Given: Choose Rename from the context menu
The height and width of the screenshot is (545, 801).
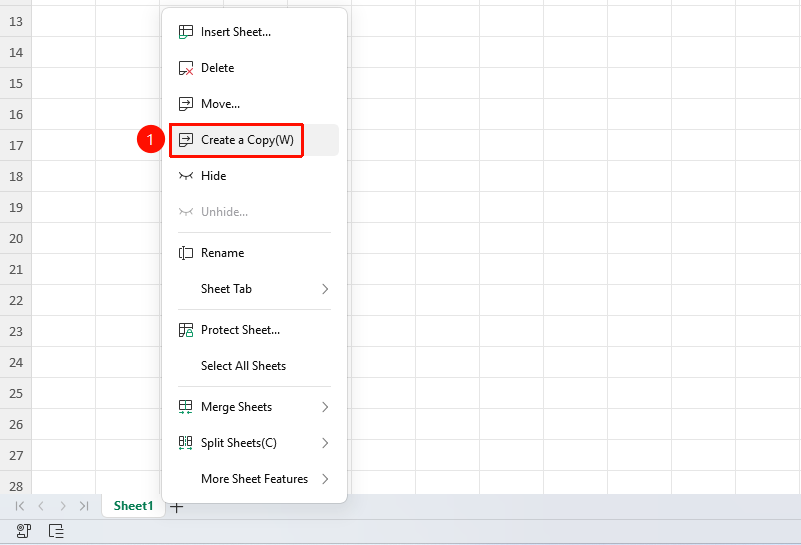Looking at the screenshot, I should coord(254,253).
